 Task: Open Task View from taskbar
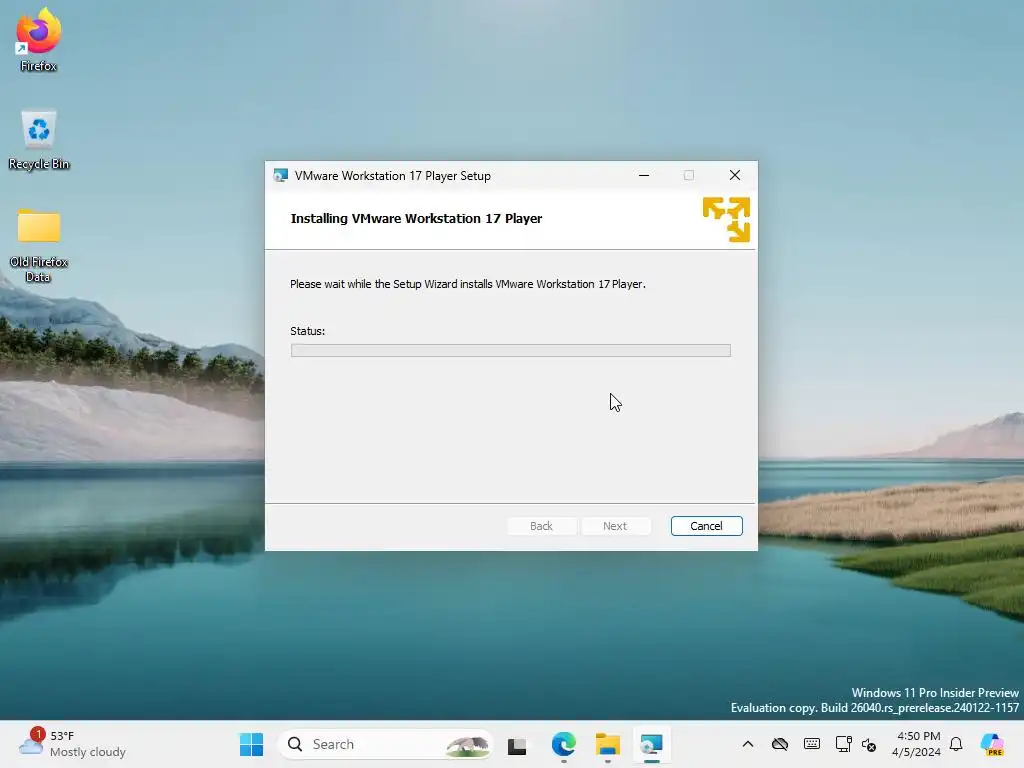click(517, 744)
